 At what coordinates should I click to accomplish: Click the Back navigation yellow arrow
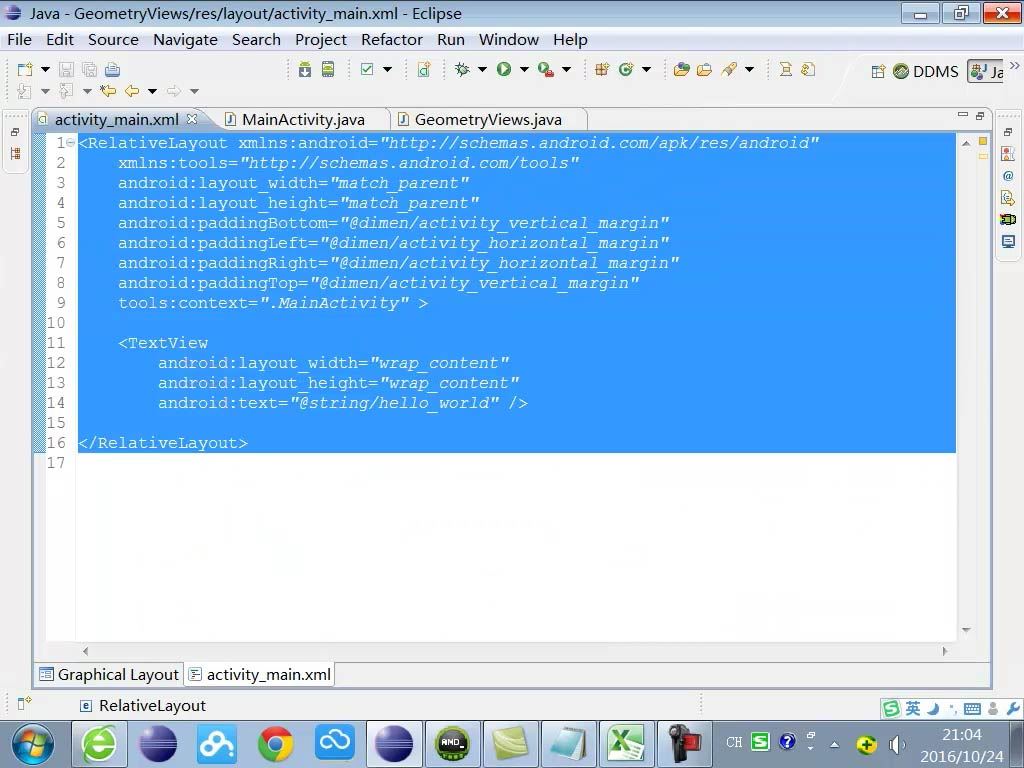pyautogui.click(x=132, y=91)
